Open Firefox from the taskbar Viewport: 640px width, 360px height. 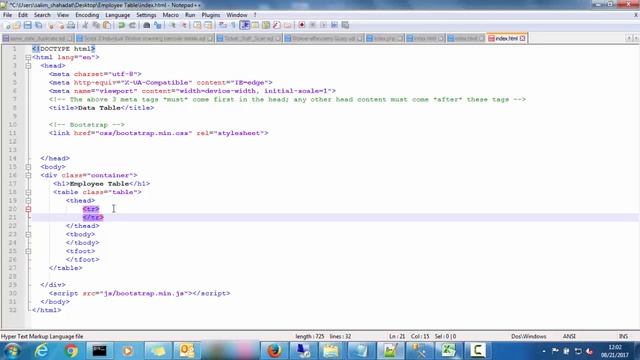tap(274, 351)
